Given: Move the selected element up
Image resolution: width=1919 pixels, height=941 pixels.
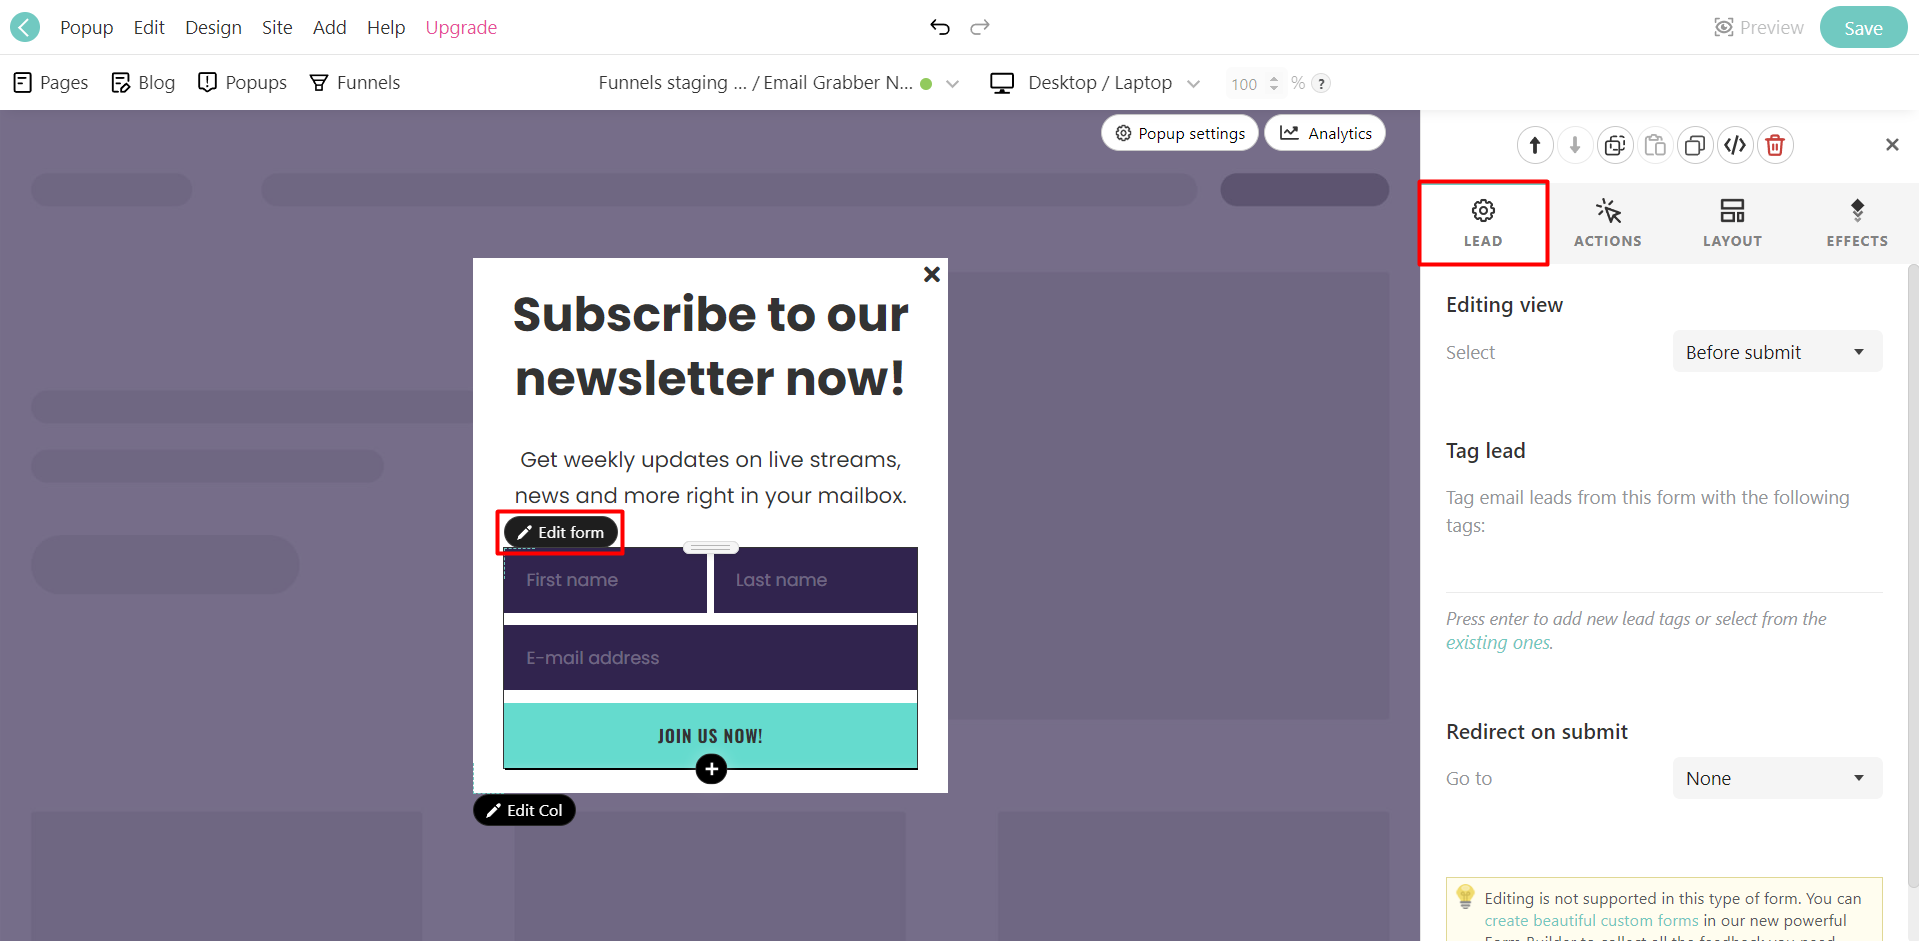Looking at the screenshot, I should (1535, 145).
